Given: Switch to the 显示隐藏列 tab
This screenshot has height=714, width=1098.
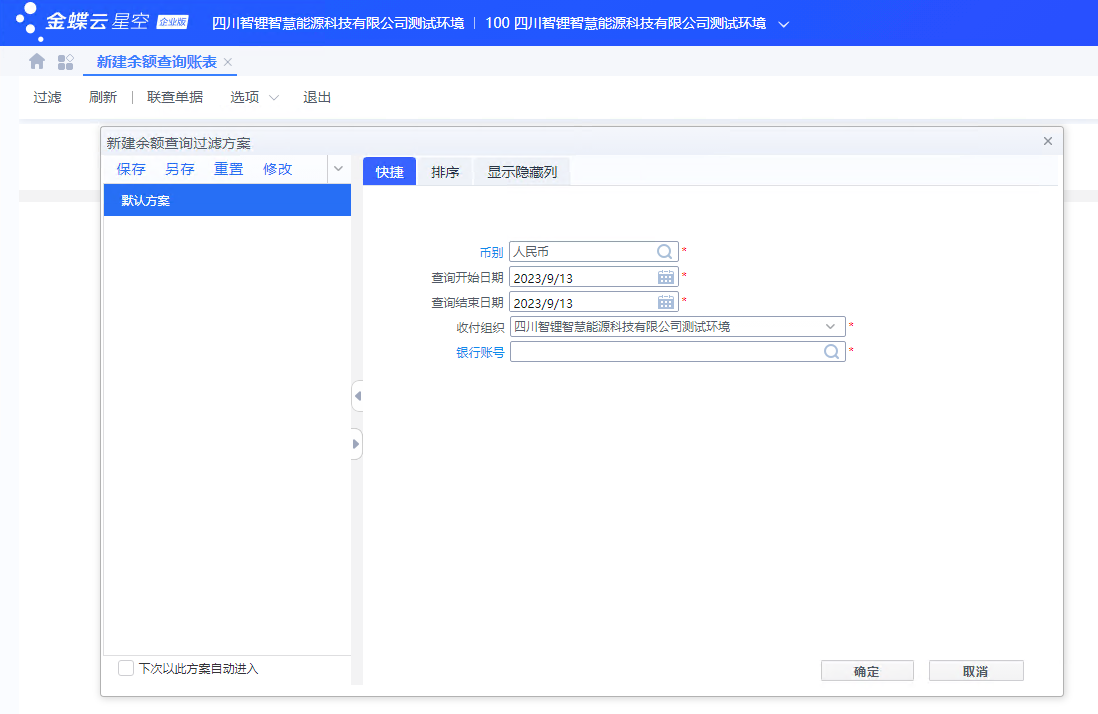Looking at the screenshot, I should click(522, 172).
